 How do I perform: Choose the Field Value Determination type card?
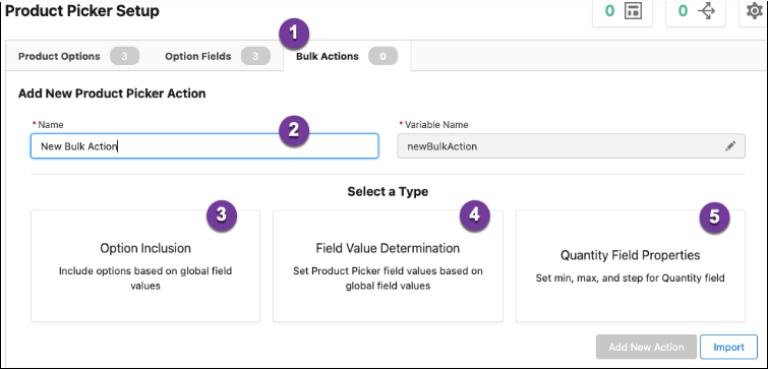[x=388, y=266]
